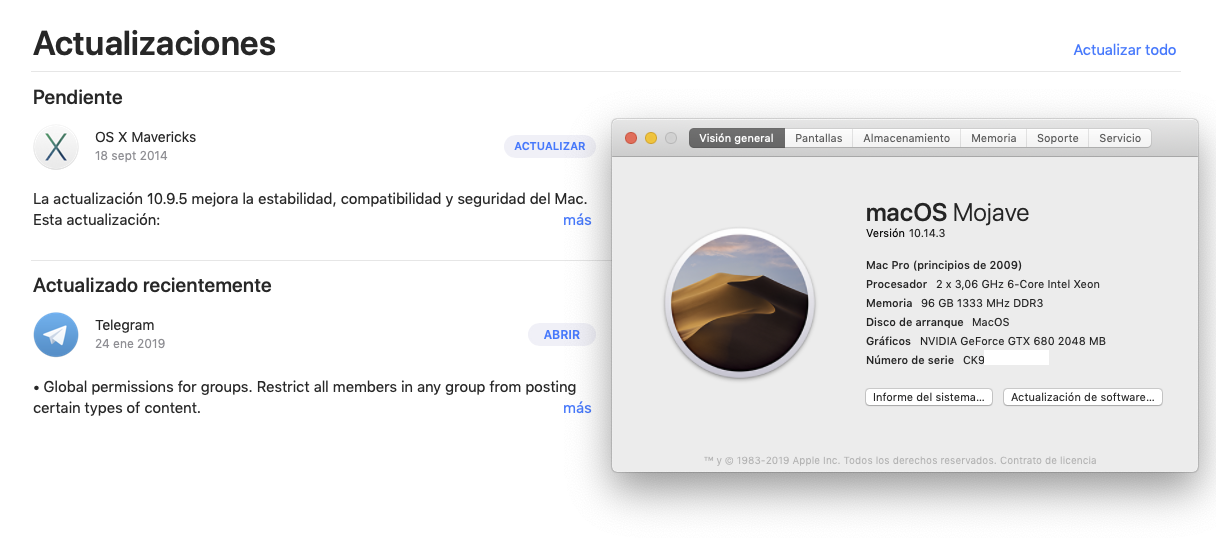Switch to the Pantallas tab
1216x548 pixels.
click(x=818, y=138)
